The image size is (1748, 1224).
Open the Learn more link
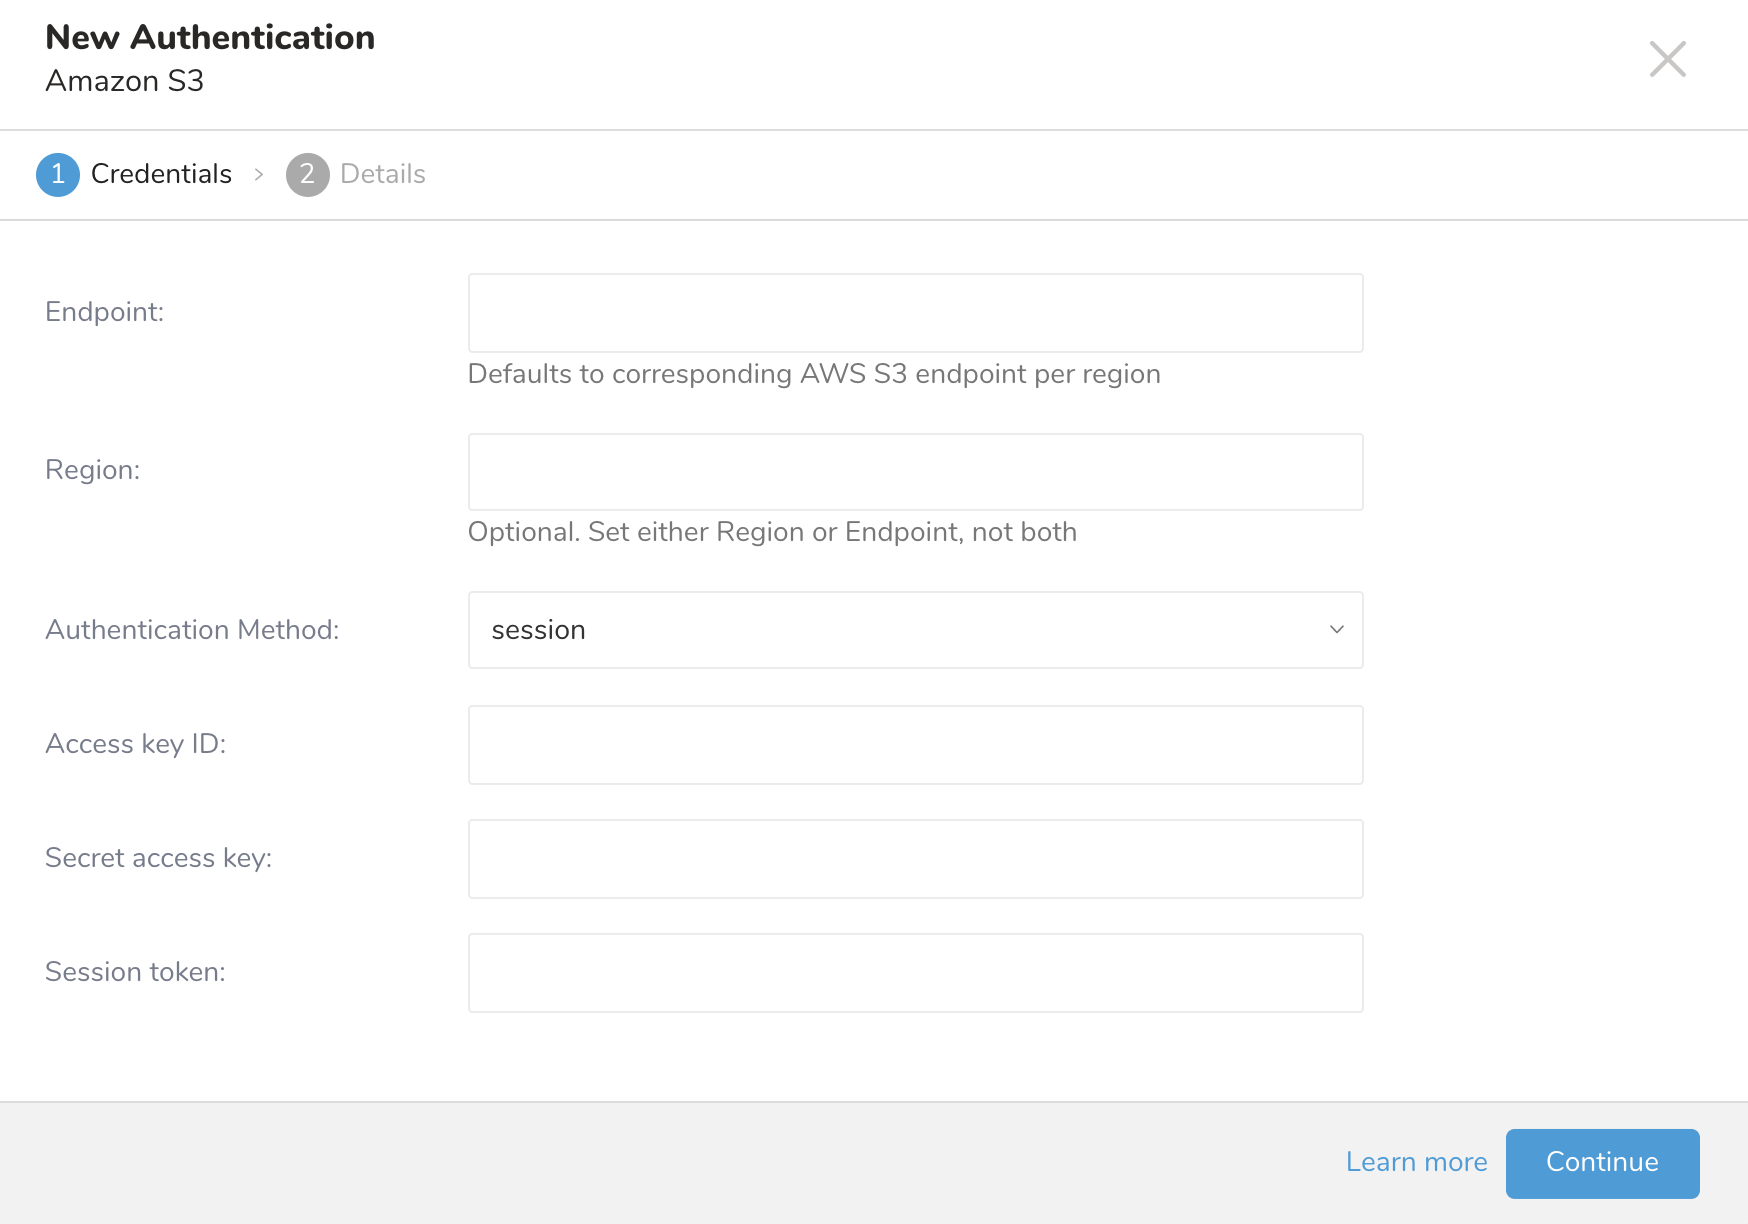click(x=1416, y=1162)
